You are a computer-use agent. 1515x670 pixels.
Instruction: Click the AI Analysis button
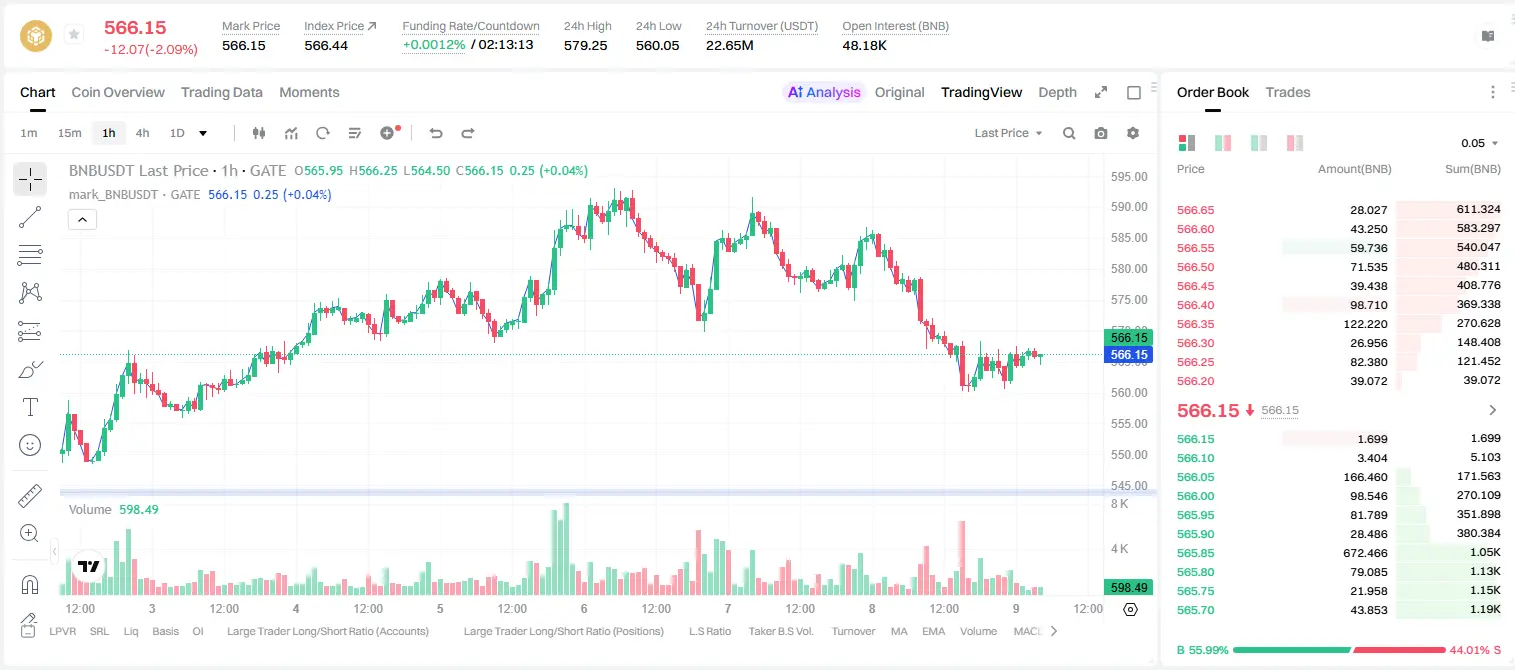pyautogui.click(x=824, y=92)
